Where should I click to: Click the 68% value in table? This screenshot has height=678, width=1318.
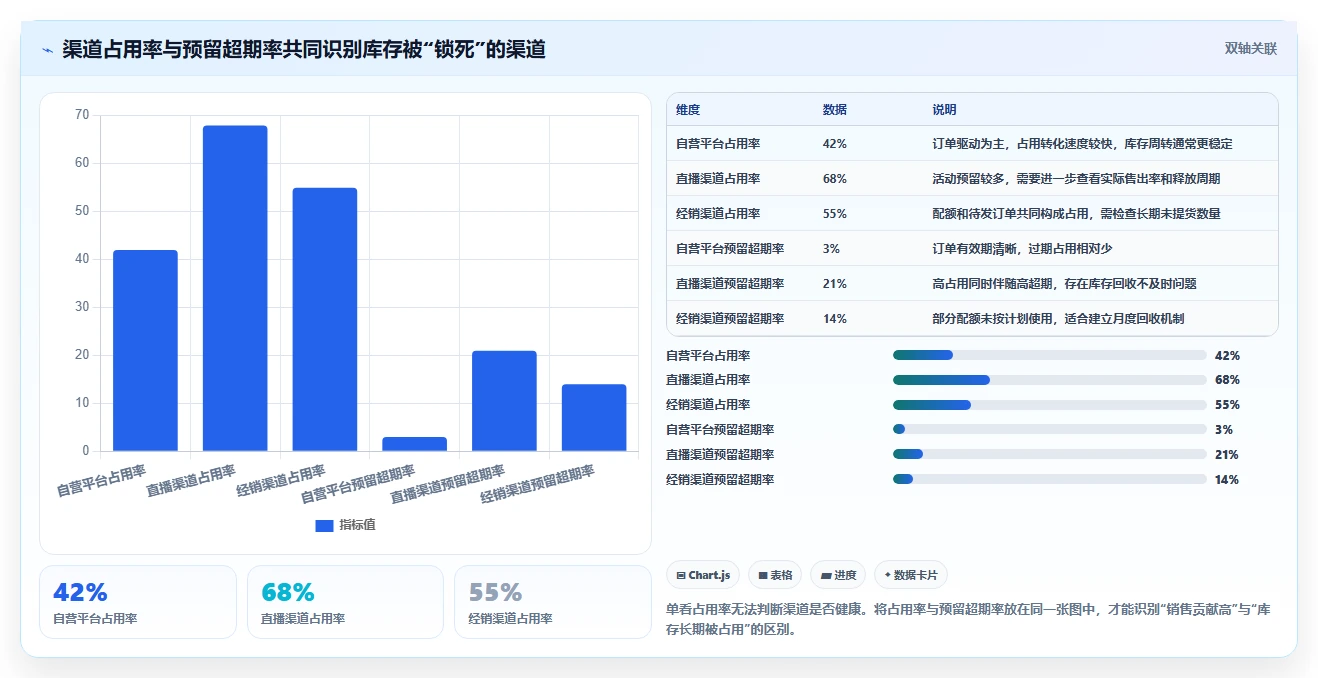[x=835, y=179]
